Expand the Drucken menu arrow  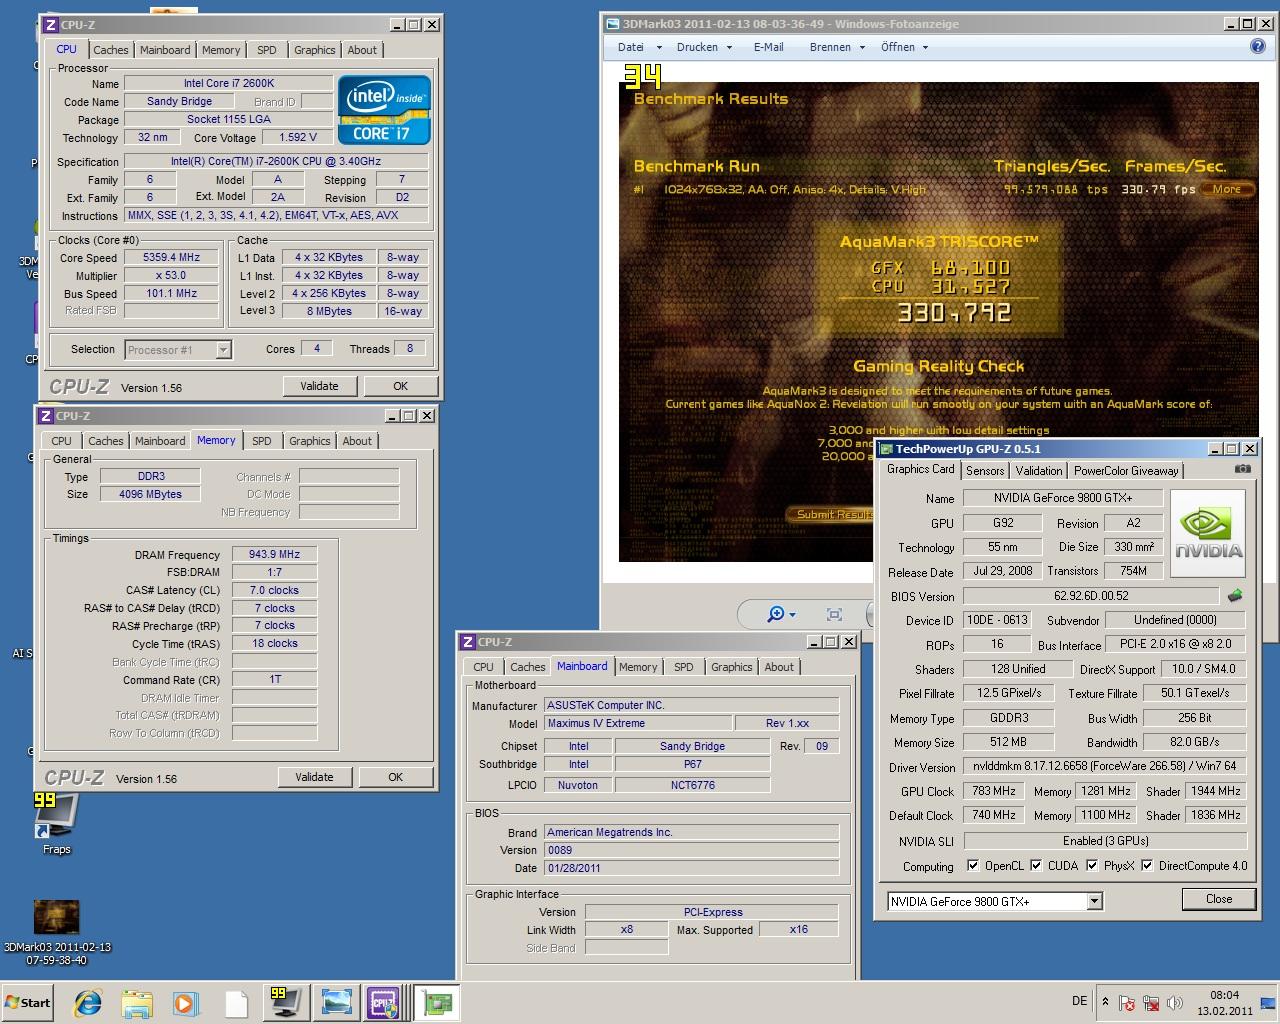(x=729, y=47)
